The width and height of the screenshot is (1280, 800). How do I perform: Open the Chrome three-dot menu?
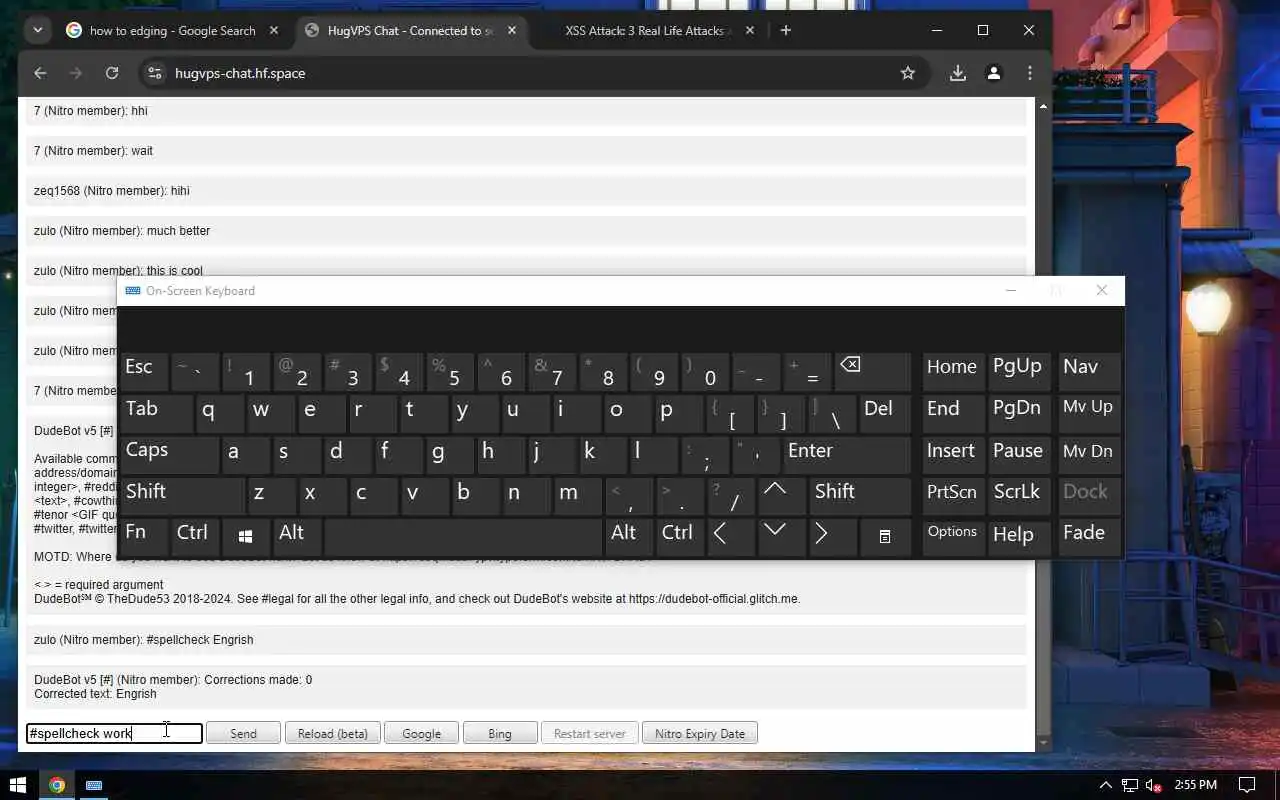[1030, 73]
